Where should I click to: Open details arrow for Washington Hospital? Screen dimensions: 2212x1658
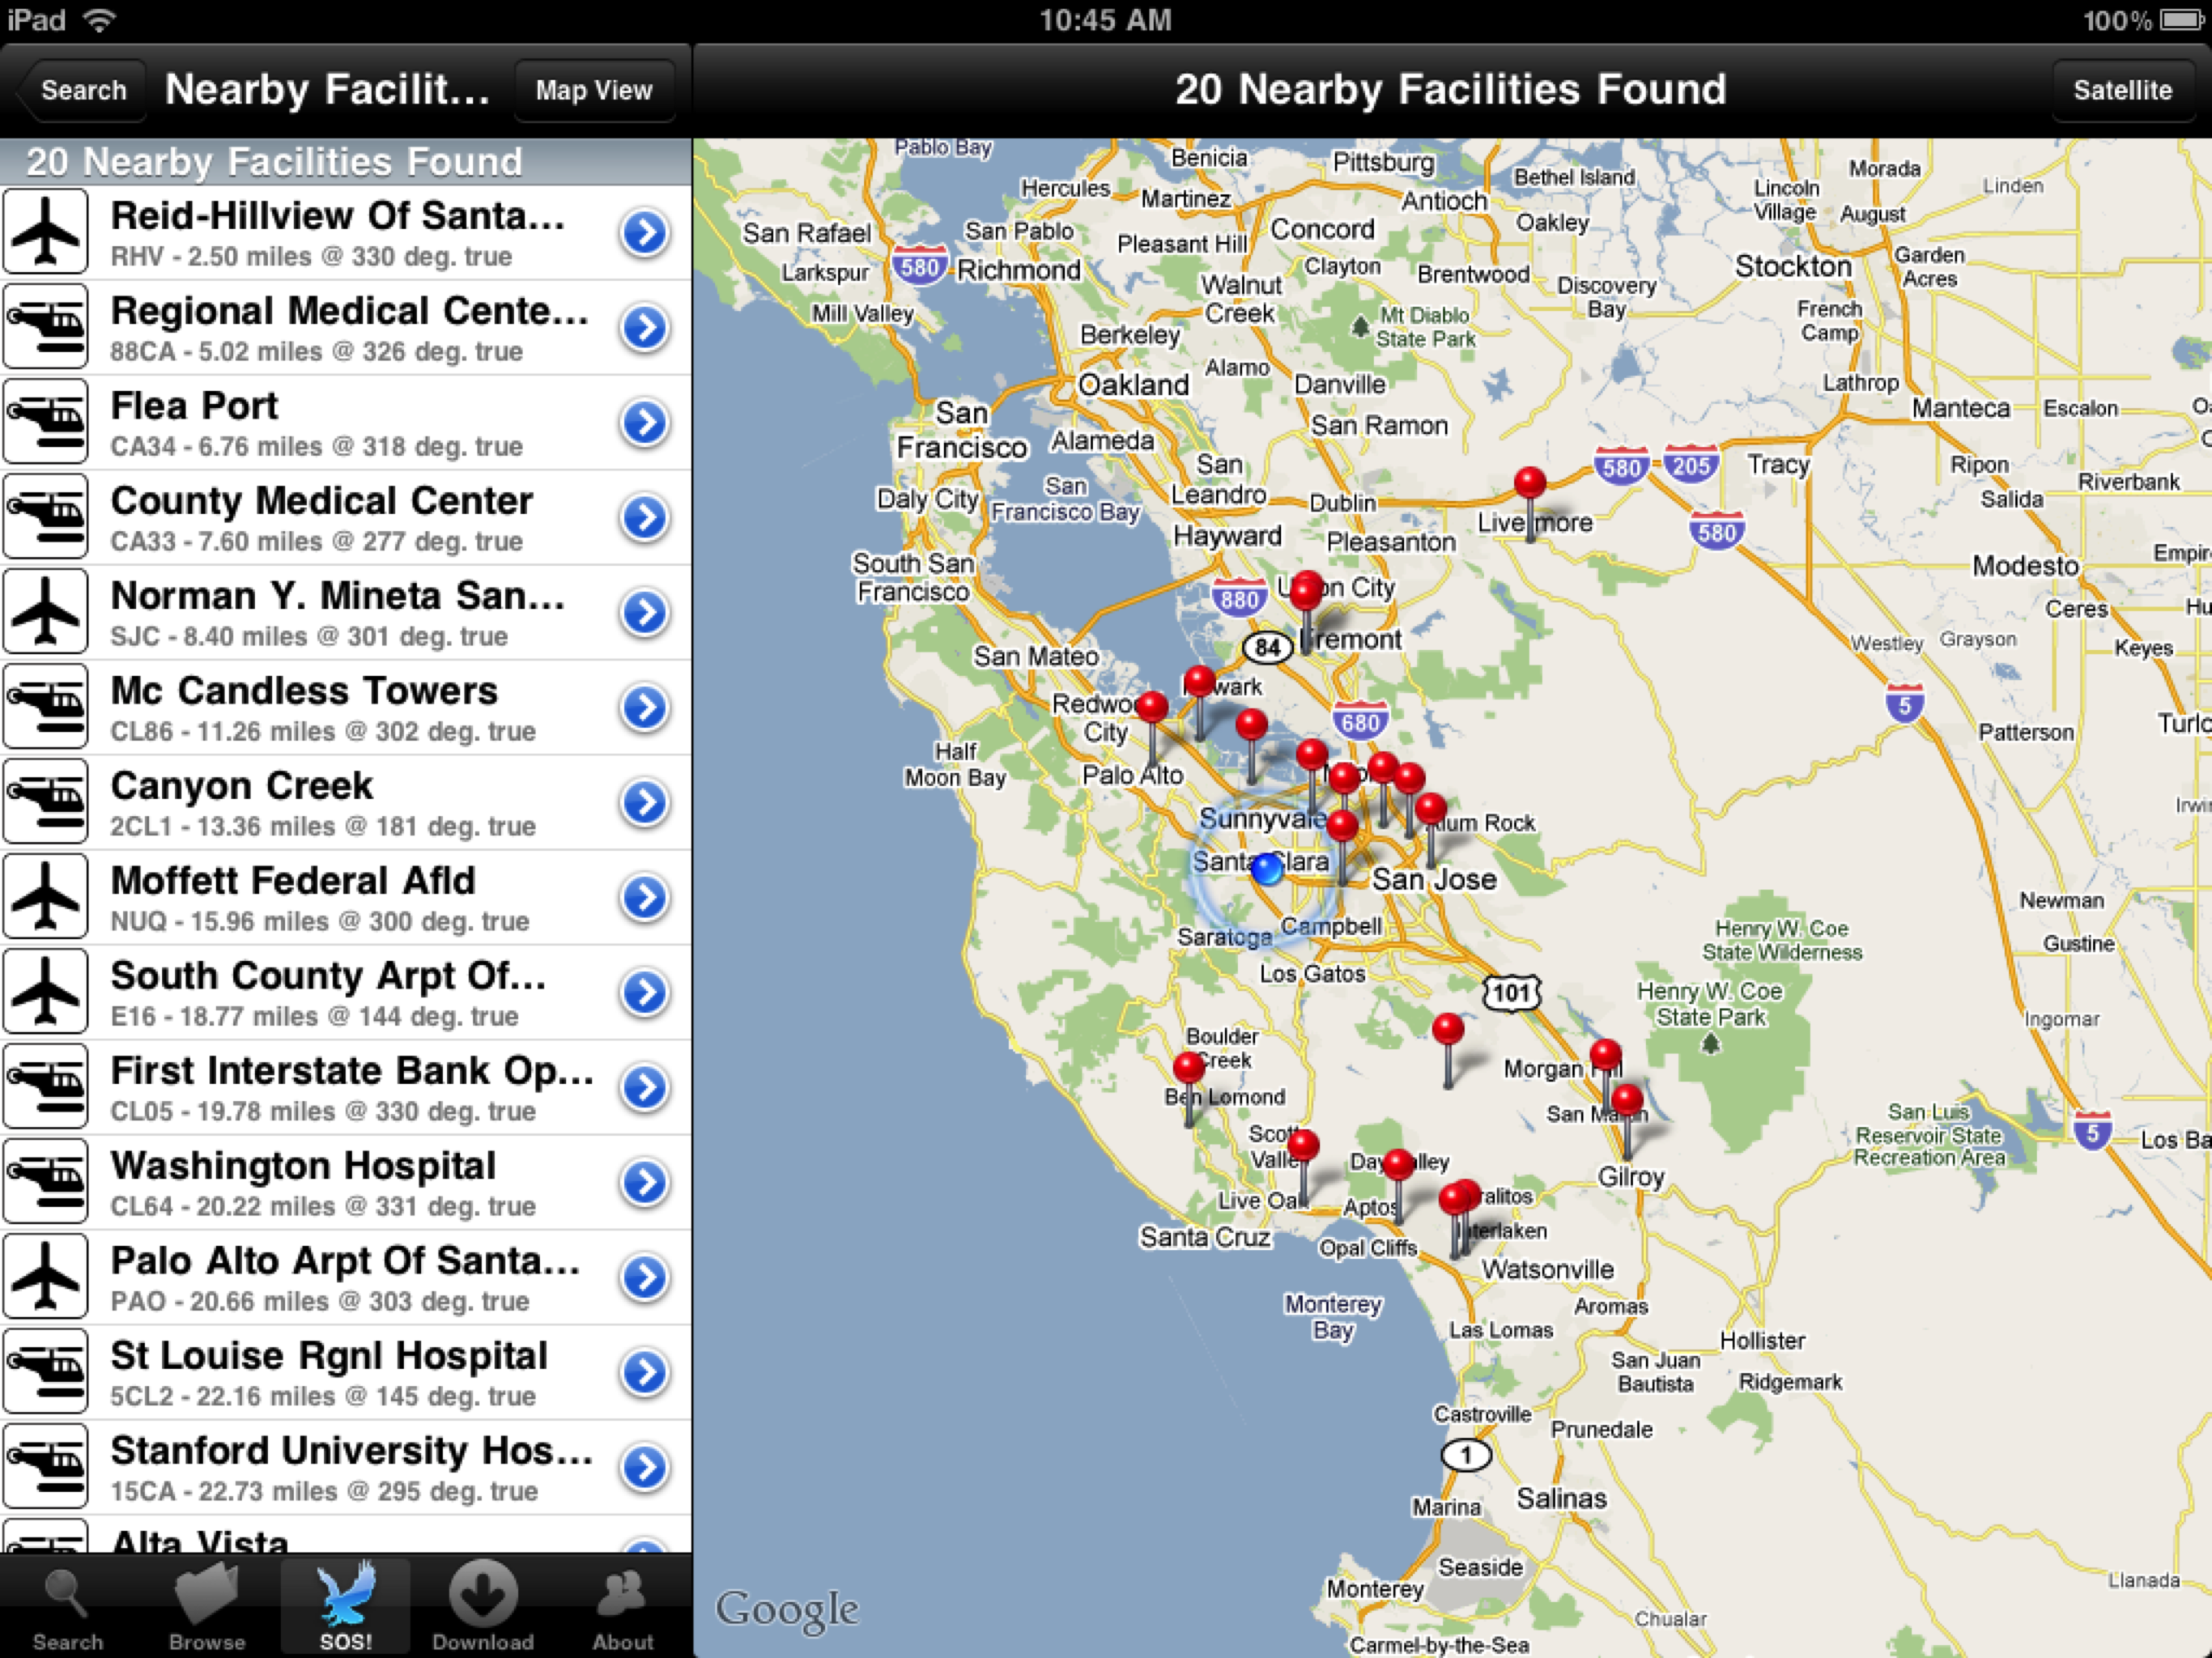[645, 1183]
